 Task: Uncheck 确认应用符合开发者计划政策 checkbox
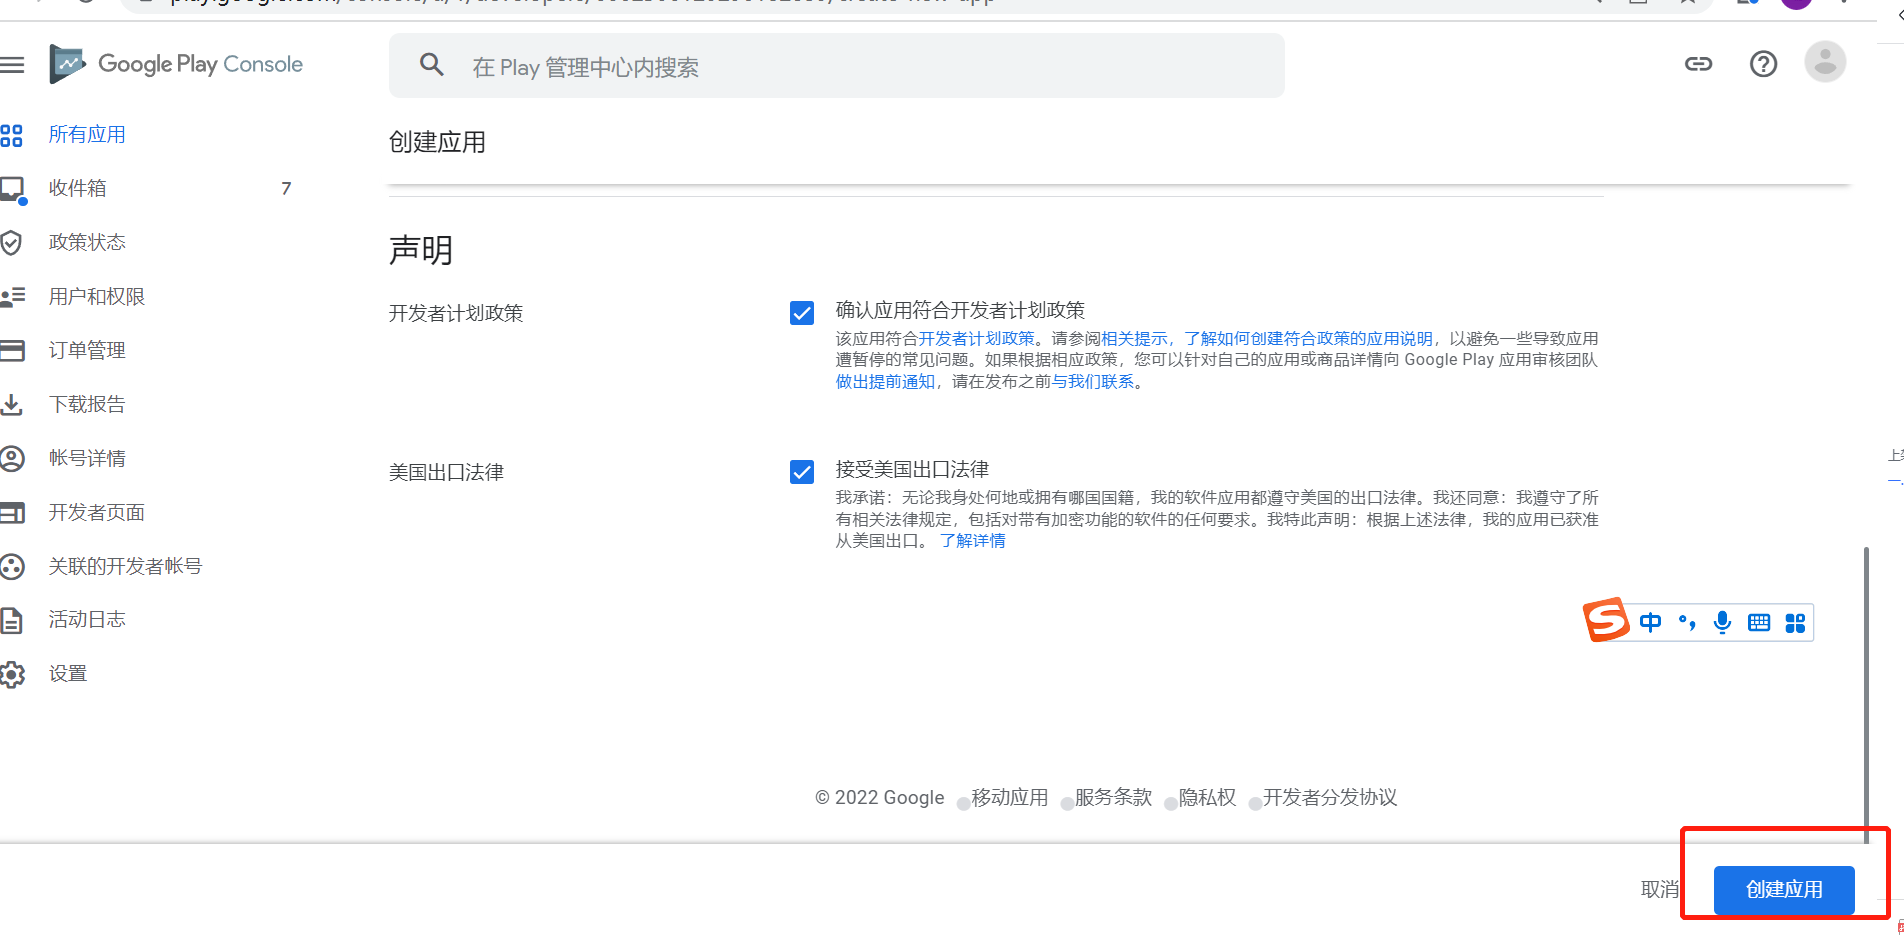802,313
